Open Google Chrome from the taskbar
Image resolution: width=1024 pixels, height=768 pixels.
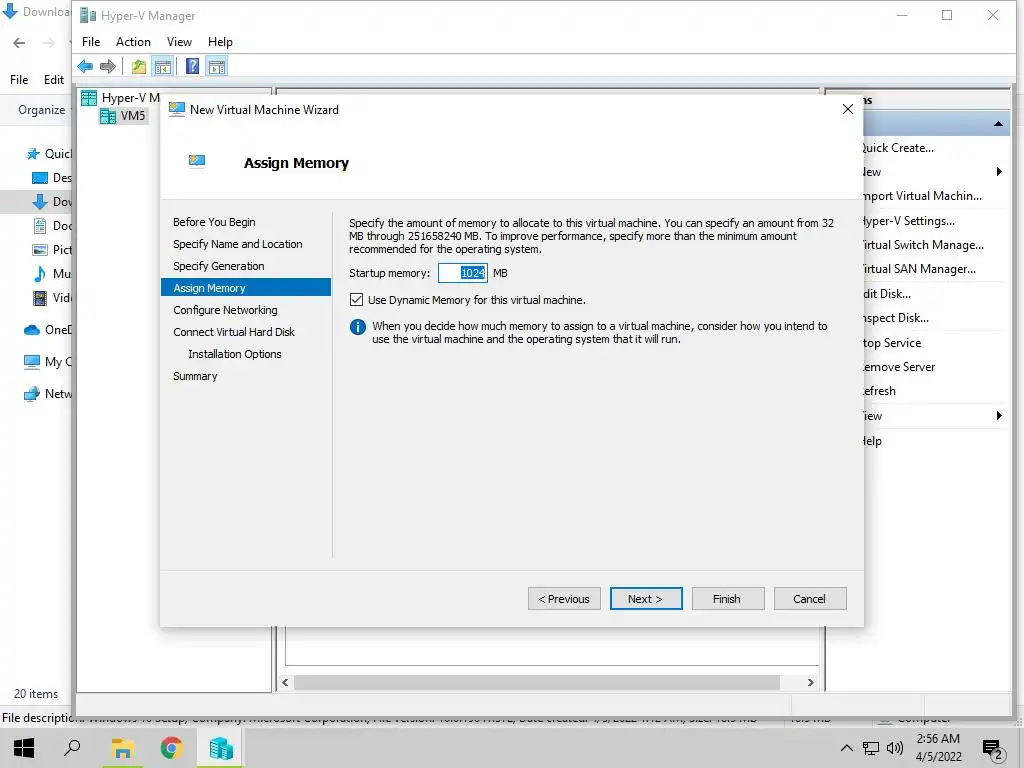171,748
